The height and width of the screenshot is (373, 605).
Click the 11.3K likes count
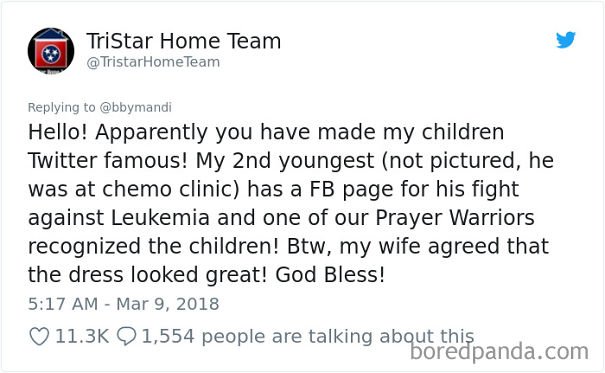[x=82, y=336]
